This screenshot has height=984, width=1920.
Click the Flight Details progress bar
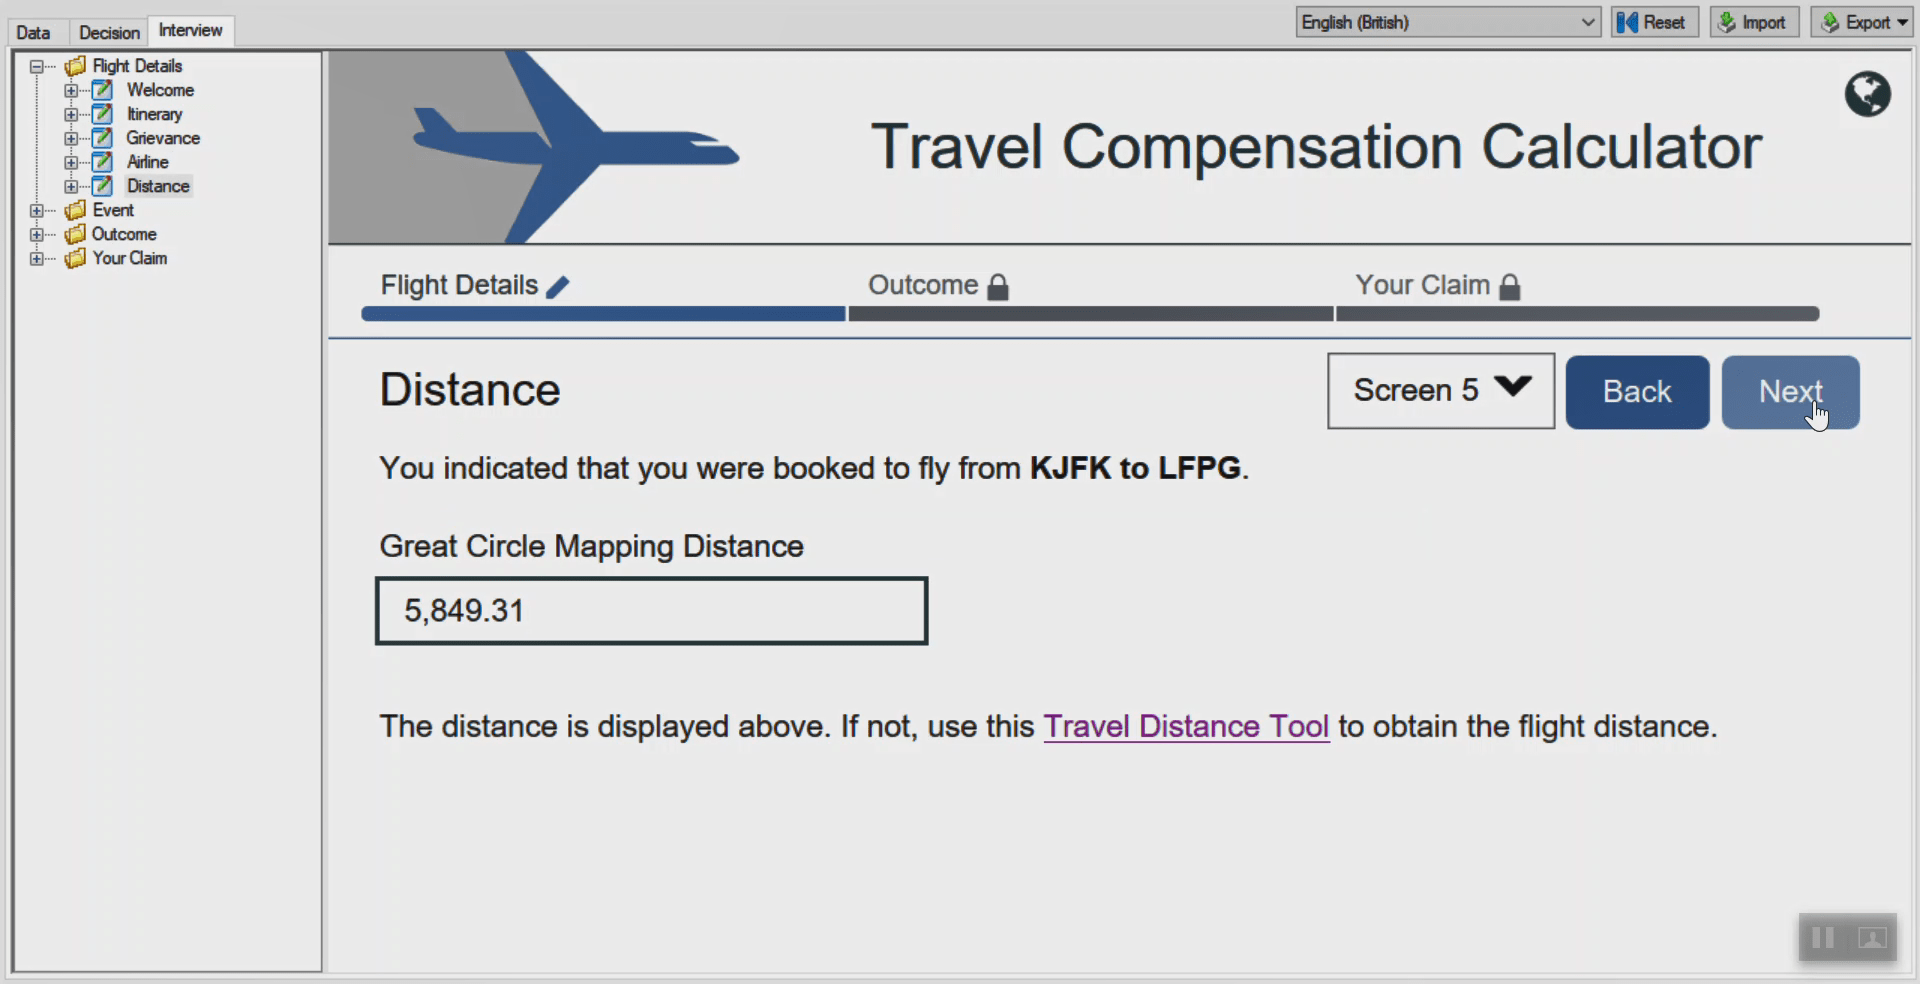pos(601,314)
